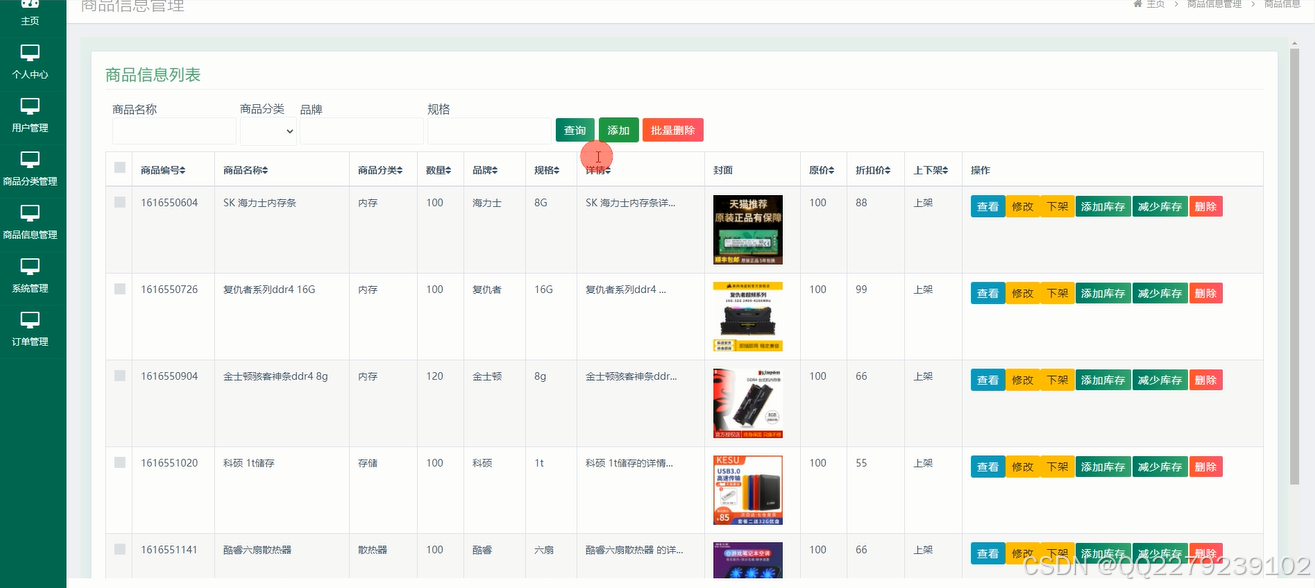This screenshot has width=1315, height=588.
Task: Open the 商品分类 dropdown filter
Action: tap(269, 131)
